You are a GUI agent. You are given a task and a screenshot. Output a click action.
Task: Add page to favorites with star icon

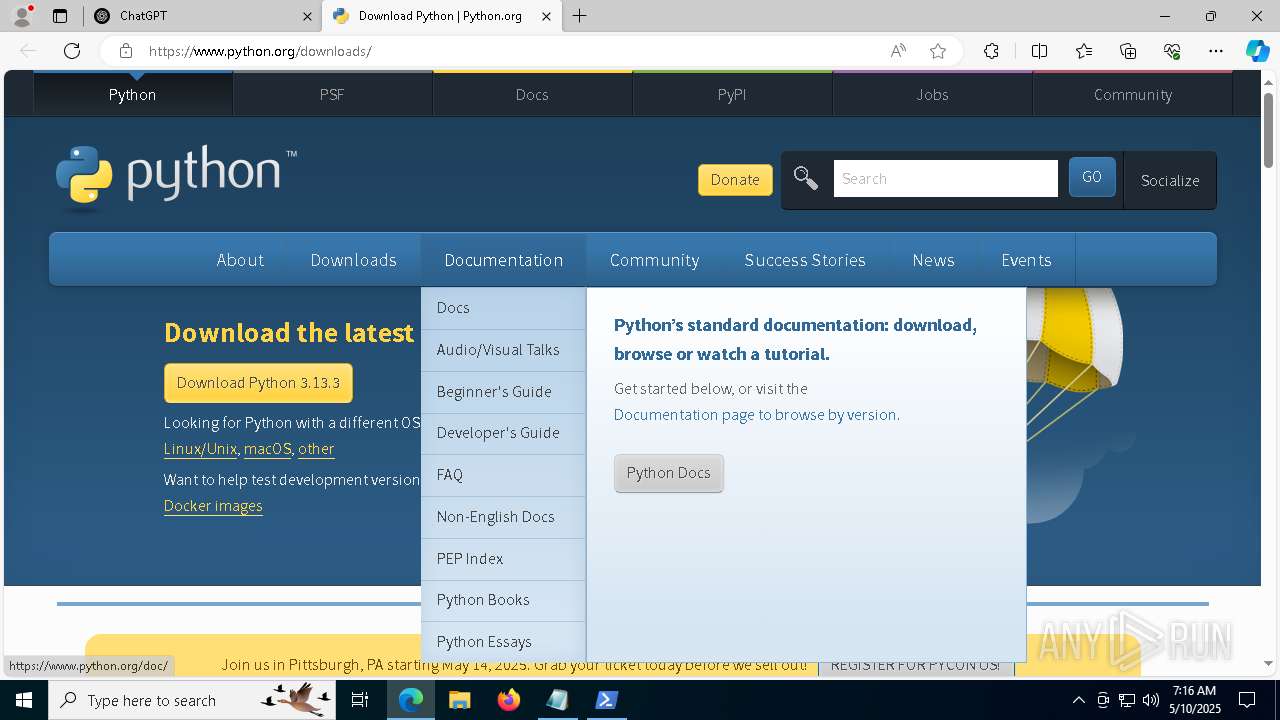(x=938, y=51)
